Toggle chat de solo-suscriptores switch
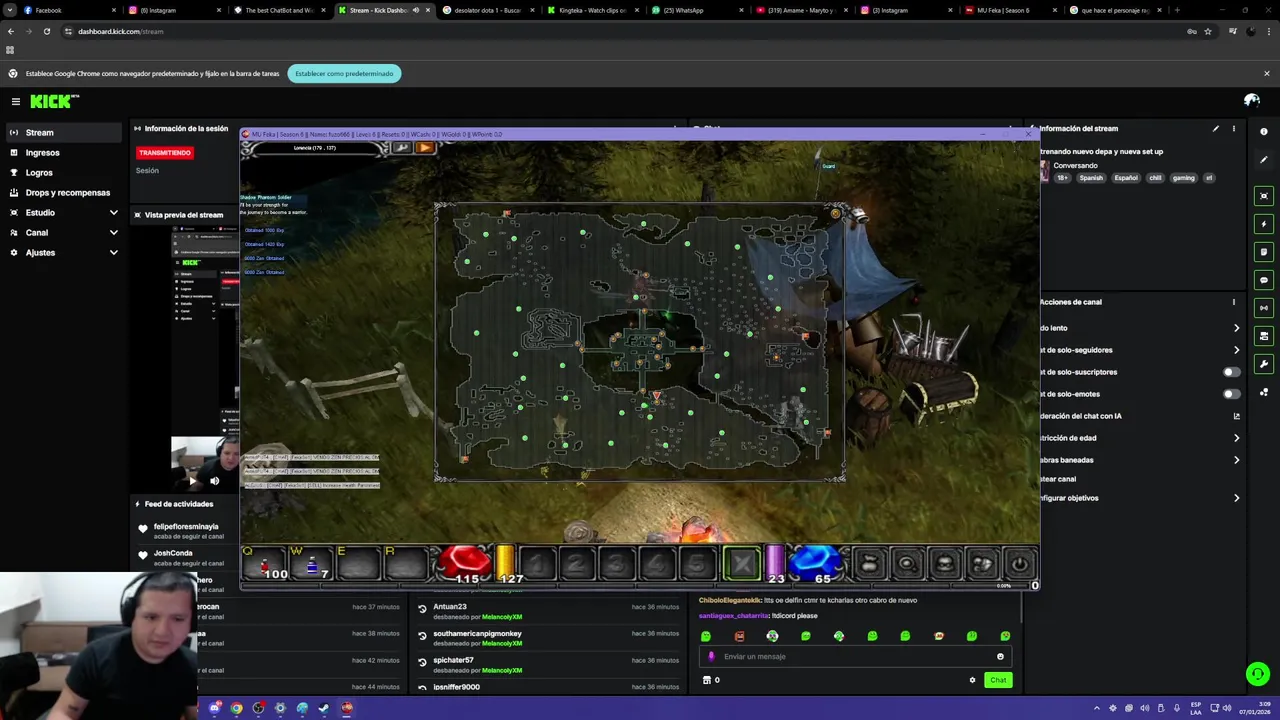 pyautogui.click(x=1232, y=372)
